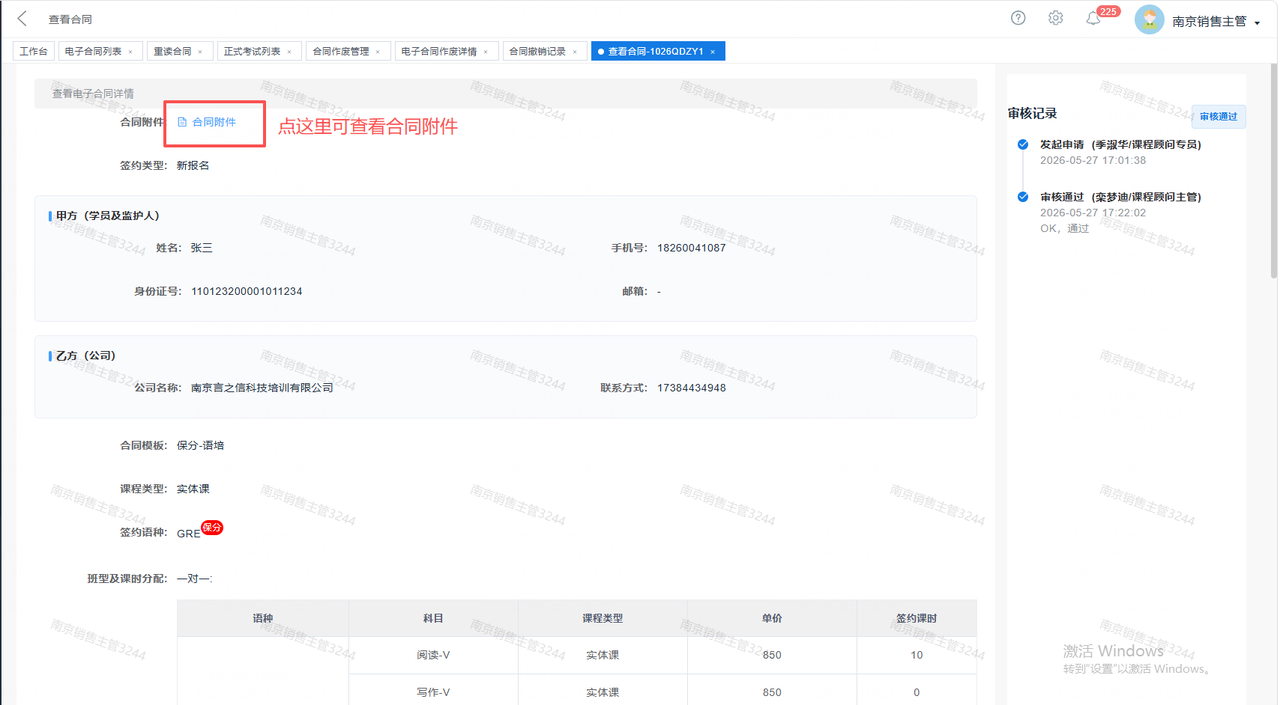This screenshot has width=1280, height=705.
Task: Click the vertical scrollbar on right edge
Action: click(x=1273, y=170)
